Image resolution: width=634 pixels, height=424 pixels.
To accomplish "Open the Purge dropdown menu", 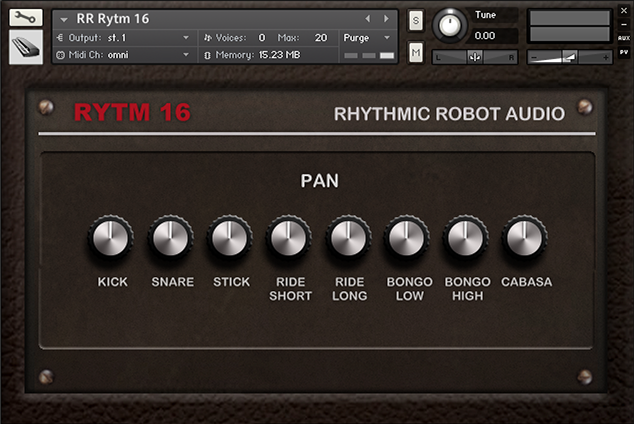I will [366, 38].
